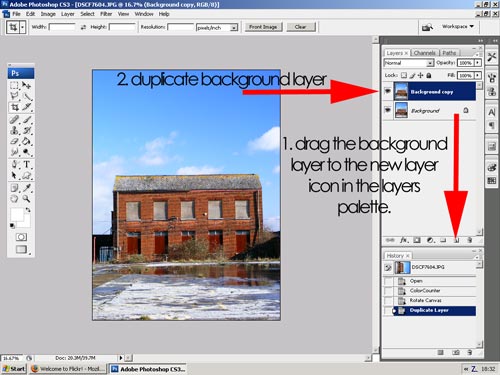The image size is (500, 375).
Task: Open the Filter menu
Action: tap(106, 14)
